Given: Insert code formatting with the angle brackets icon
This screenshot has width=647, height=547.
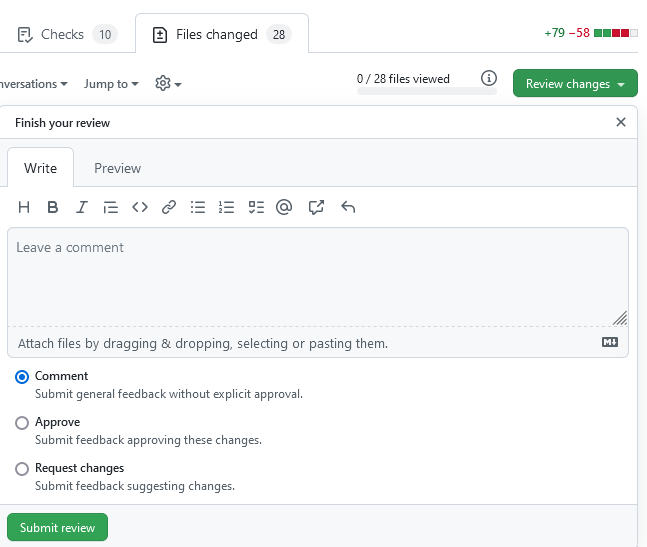Looking at the screenshot, I should [x=140, y=207].
